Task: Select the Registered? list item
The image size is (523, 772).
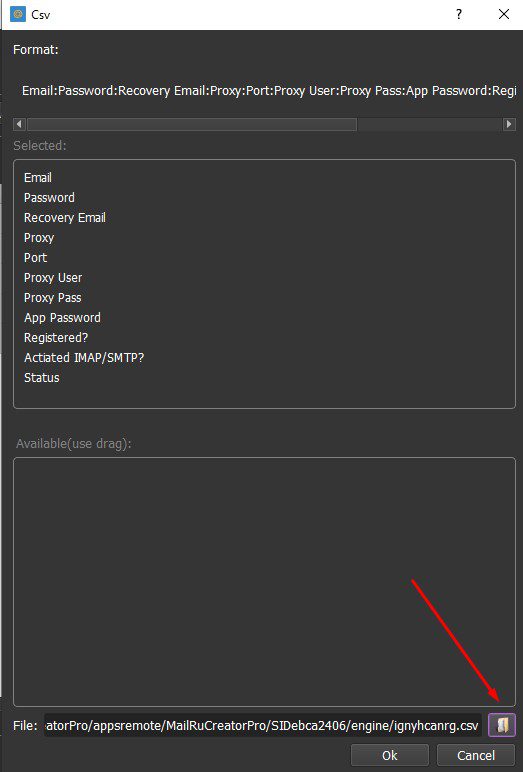Action: coord(56,338)
